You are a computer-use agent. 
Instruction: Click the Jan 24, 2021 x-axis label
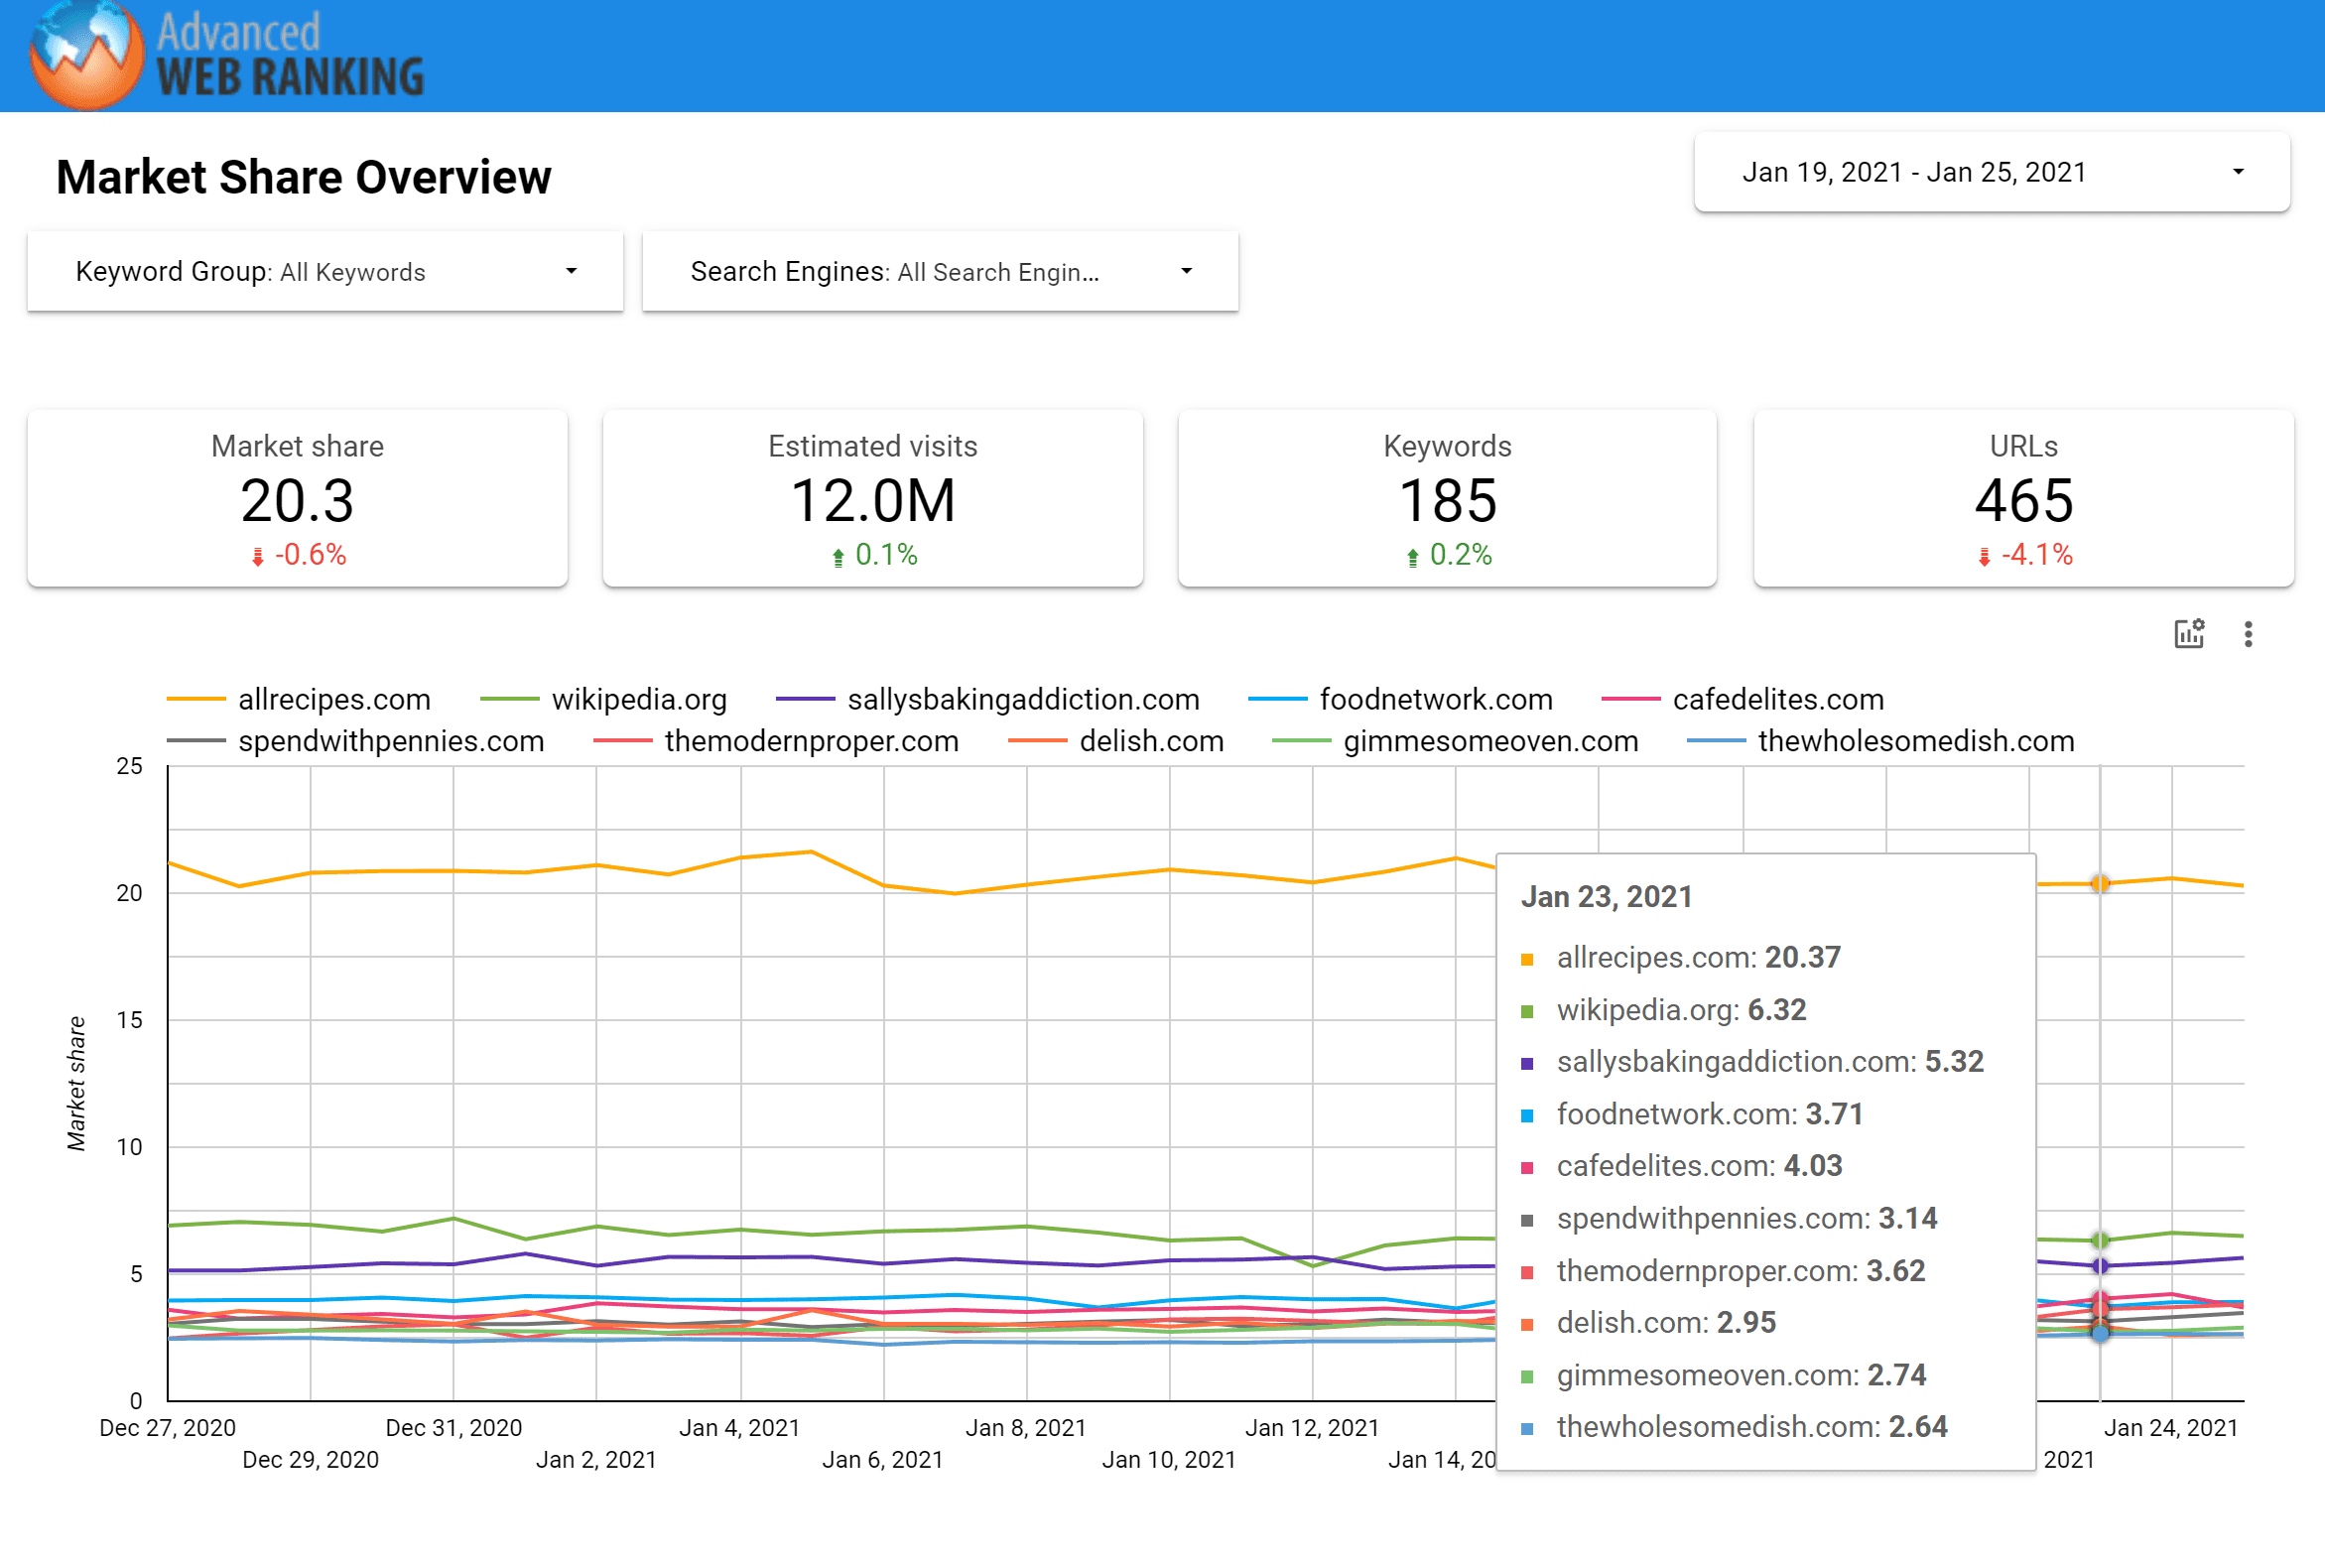tap(2171, 1428)
